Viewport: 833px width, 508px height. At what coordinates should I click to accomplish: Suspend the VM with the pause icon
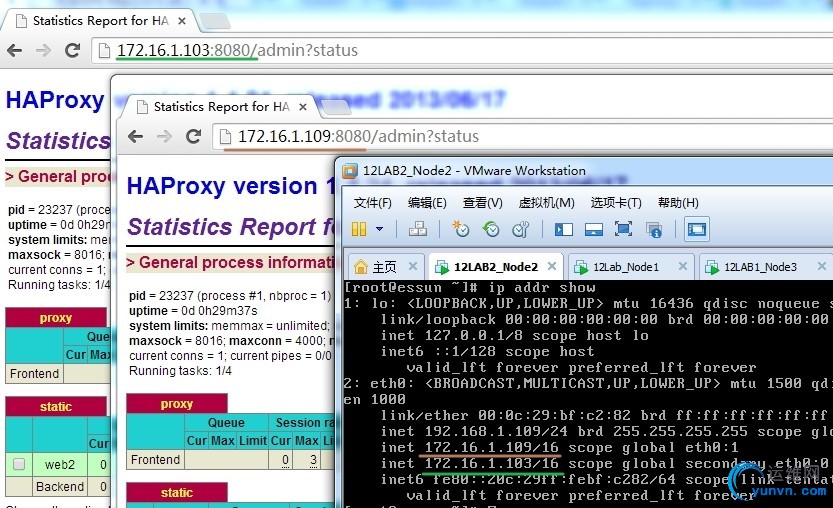tap(359, 229)
